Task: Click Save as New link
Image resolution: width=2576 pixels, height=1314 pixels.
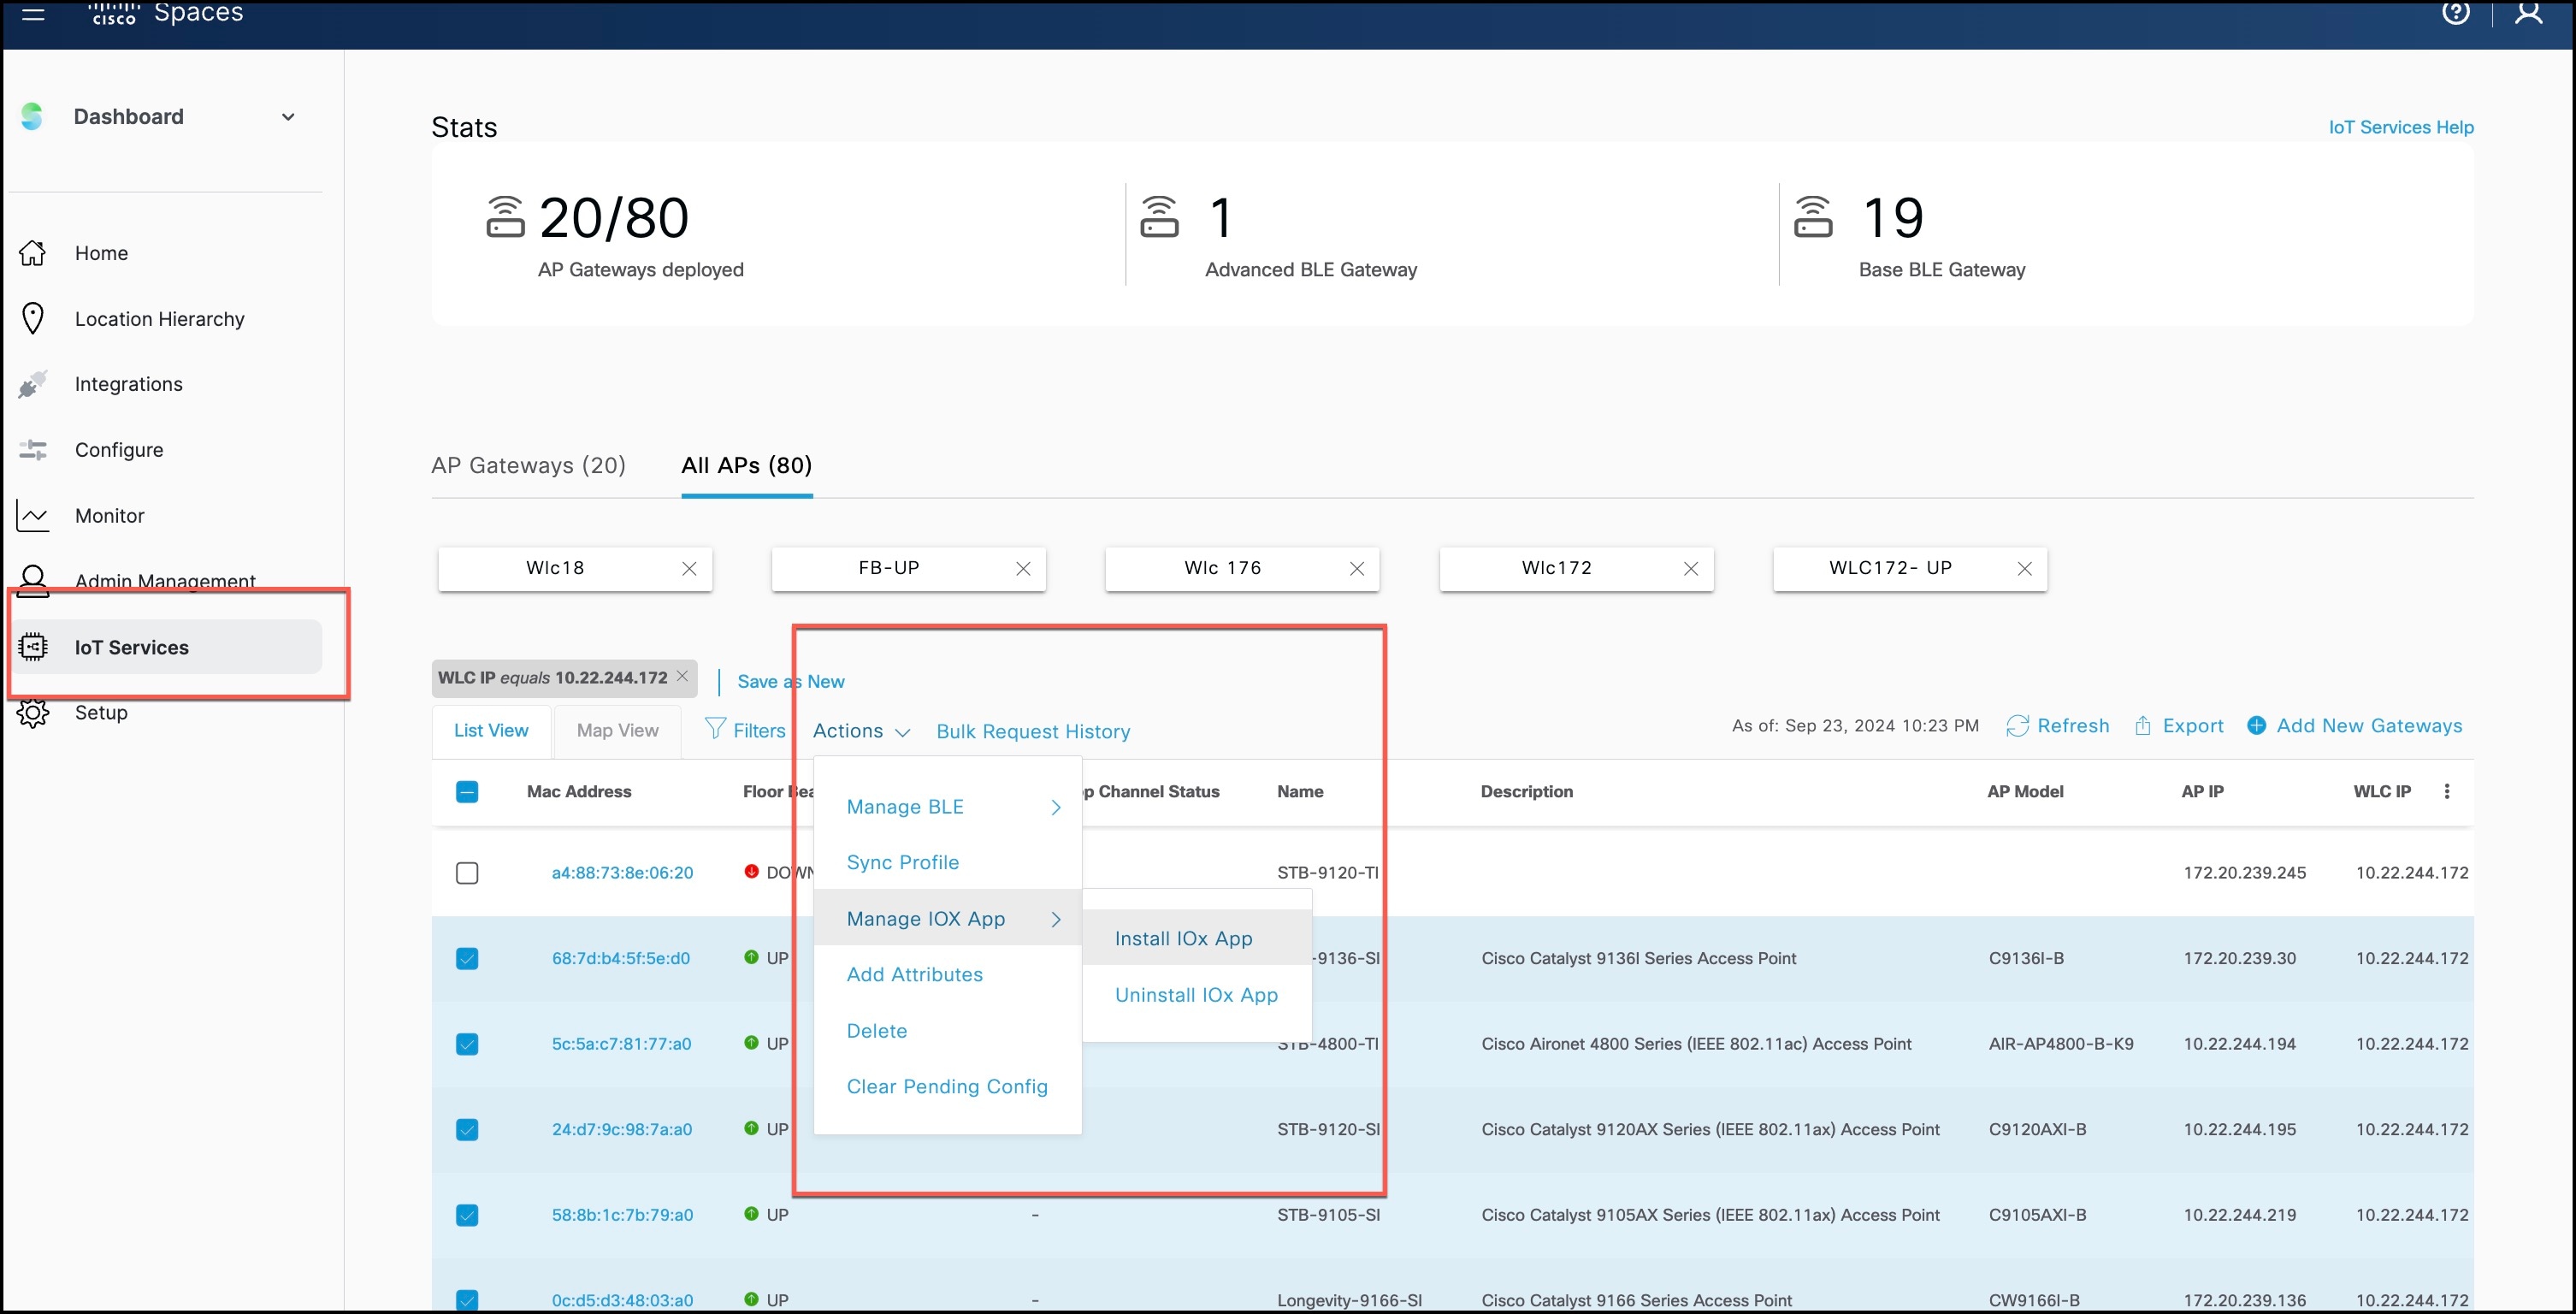Action: pyautogui.click(x=791, y=681)
